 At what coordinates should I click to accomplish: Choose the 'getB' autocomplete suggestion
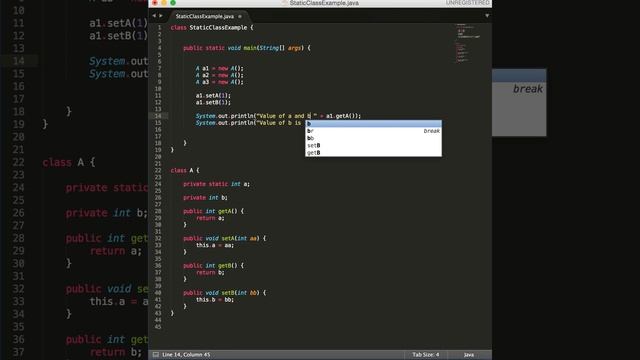[x=373, y=153]
